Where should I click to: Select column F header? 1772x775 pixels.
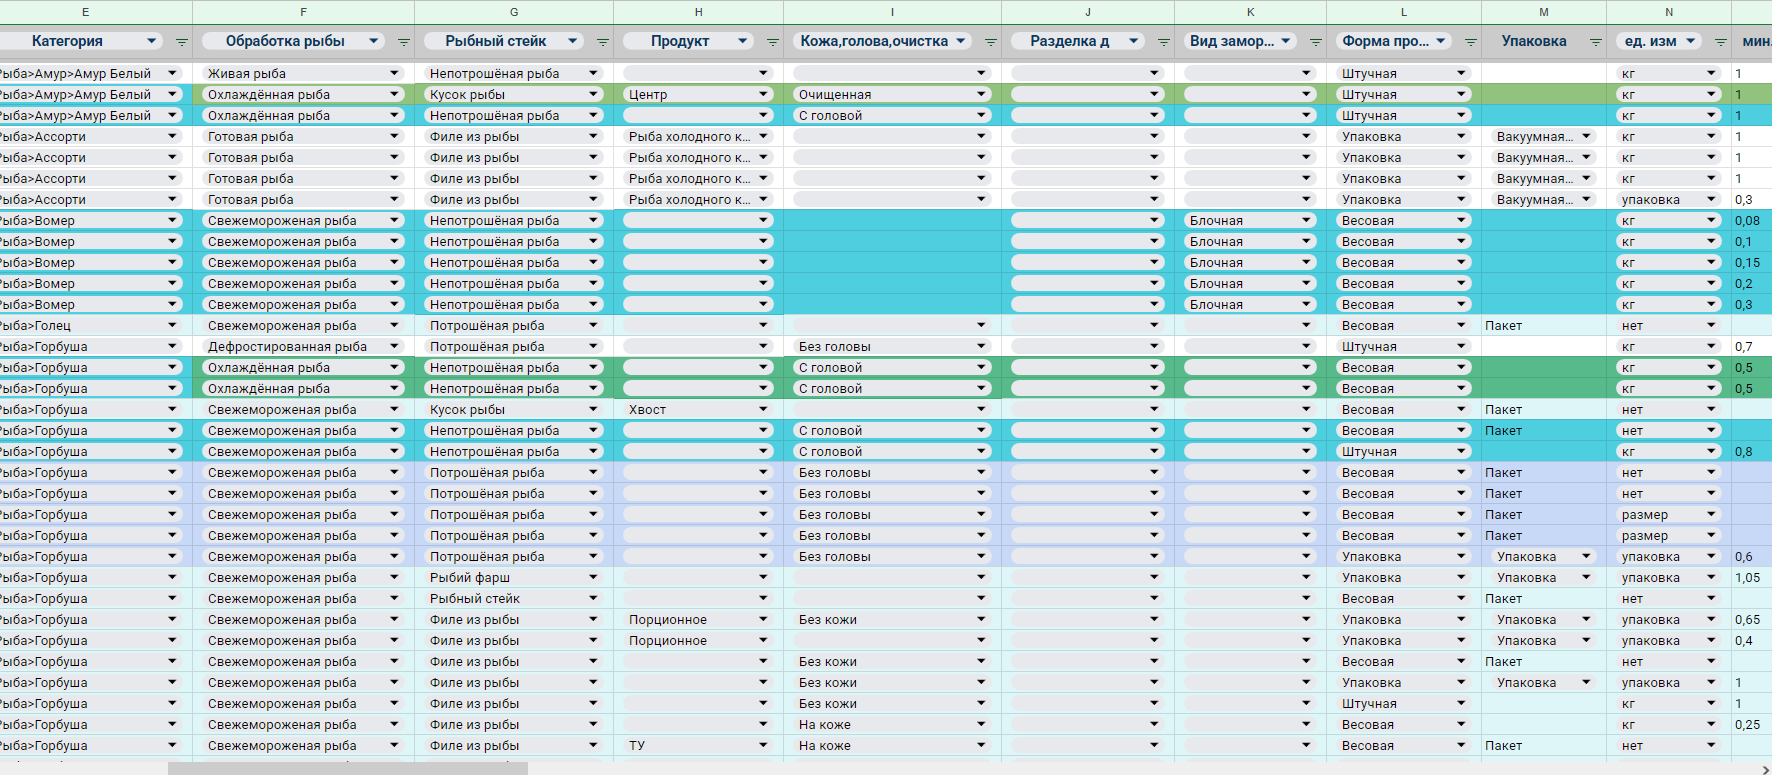(x=303, y=12)
